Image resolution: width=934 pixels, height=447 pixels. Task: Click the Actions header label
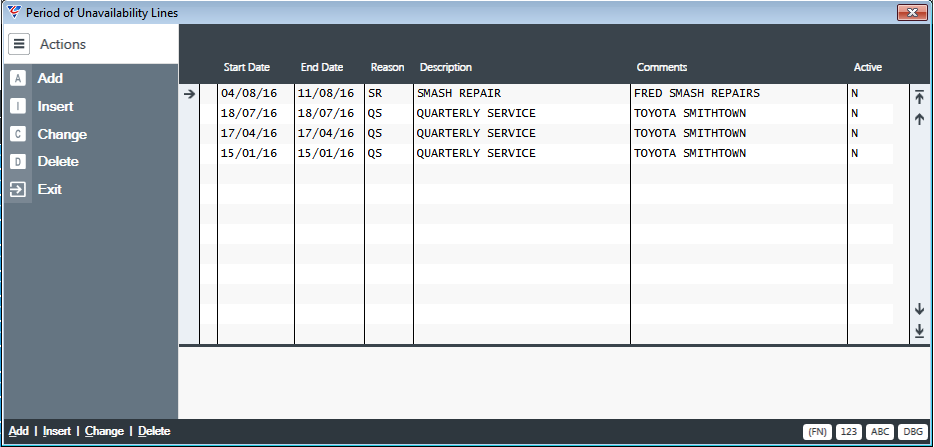click(63, 44)
